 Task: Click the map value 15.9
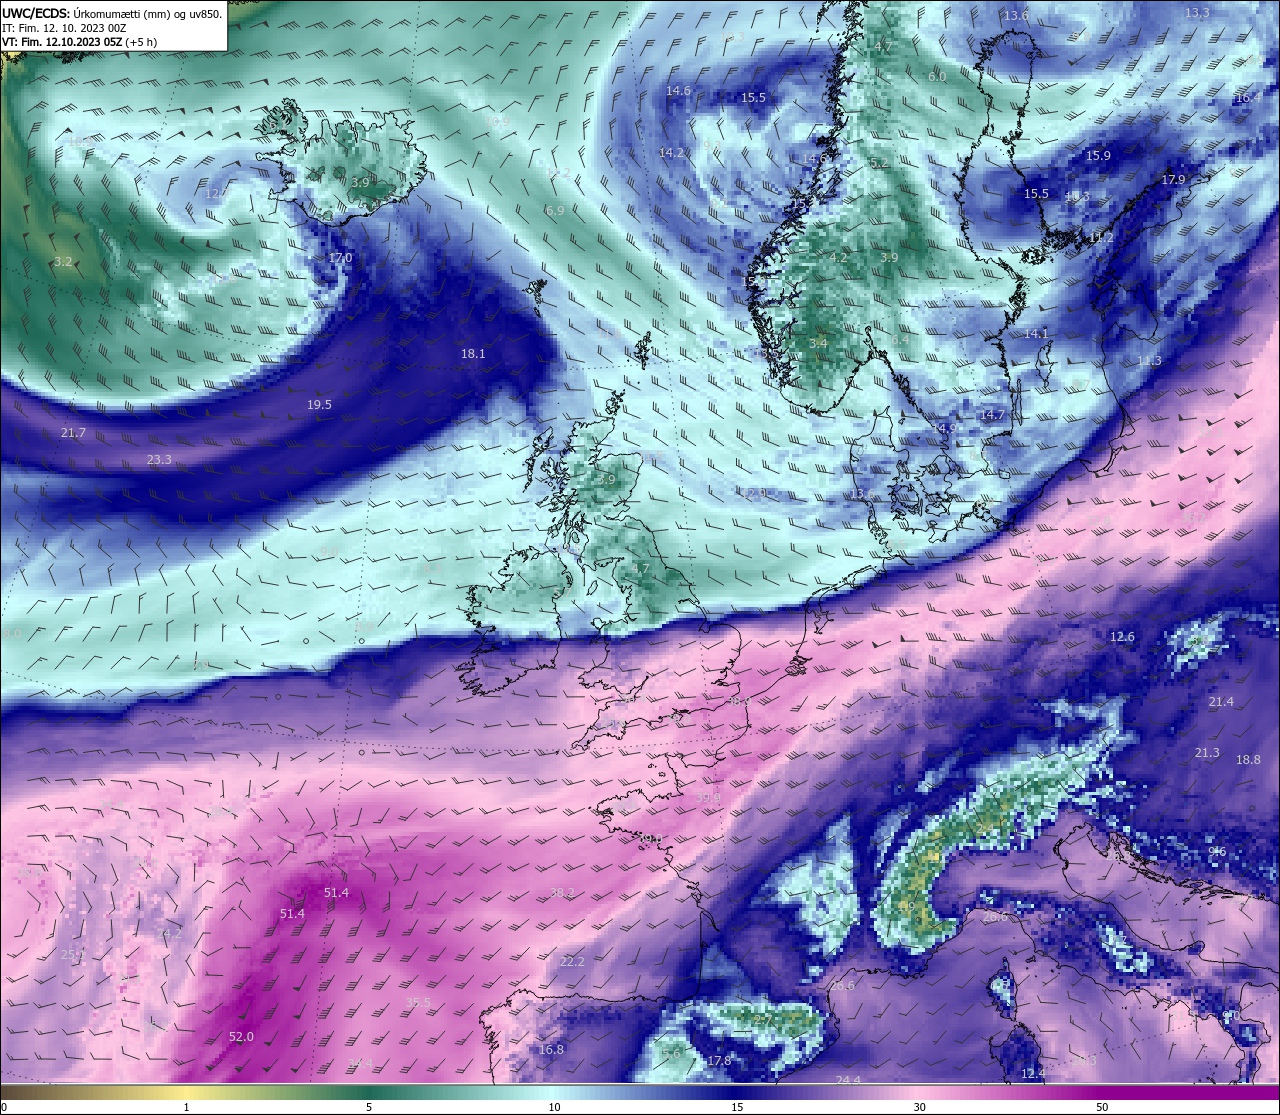[1098, 156]
